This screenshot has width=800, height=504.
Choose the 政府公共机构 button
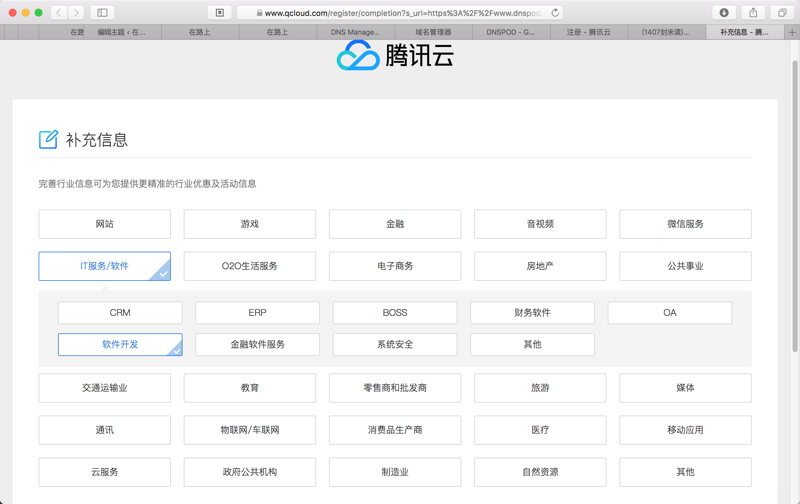pos(250,472)
